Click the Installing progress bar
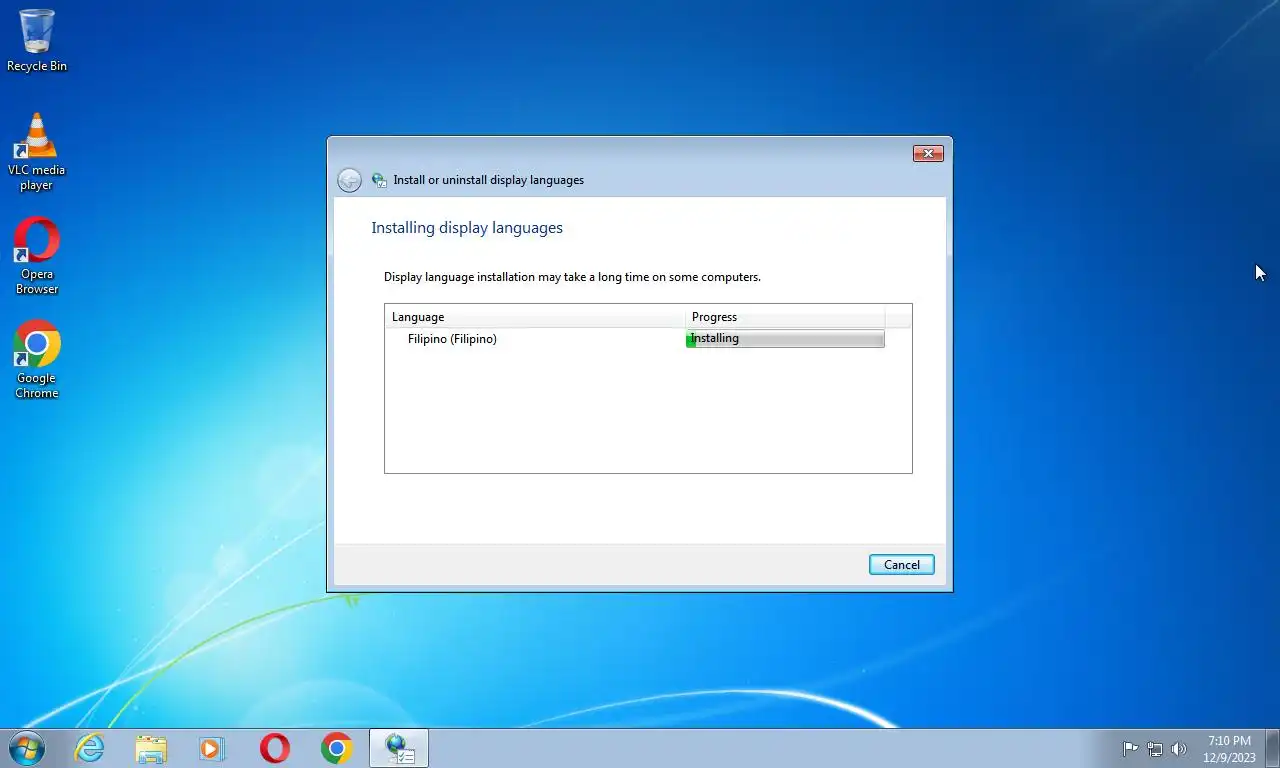The height and width of the screenshot is (768, 1280). [x=785, y=339]
